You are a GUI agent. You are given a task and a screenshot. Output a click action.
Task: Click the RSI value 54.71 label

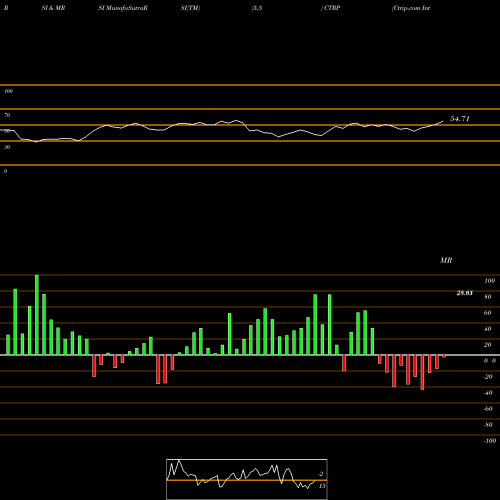(x=460, y=119)
